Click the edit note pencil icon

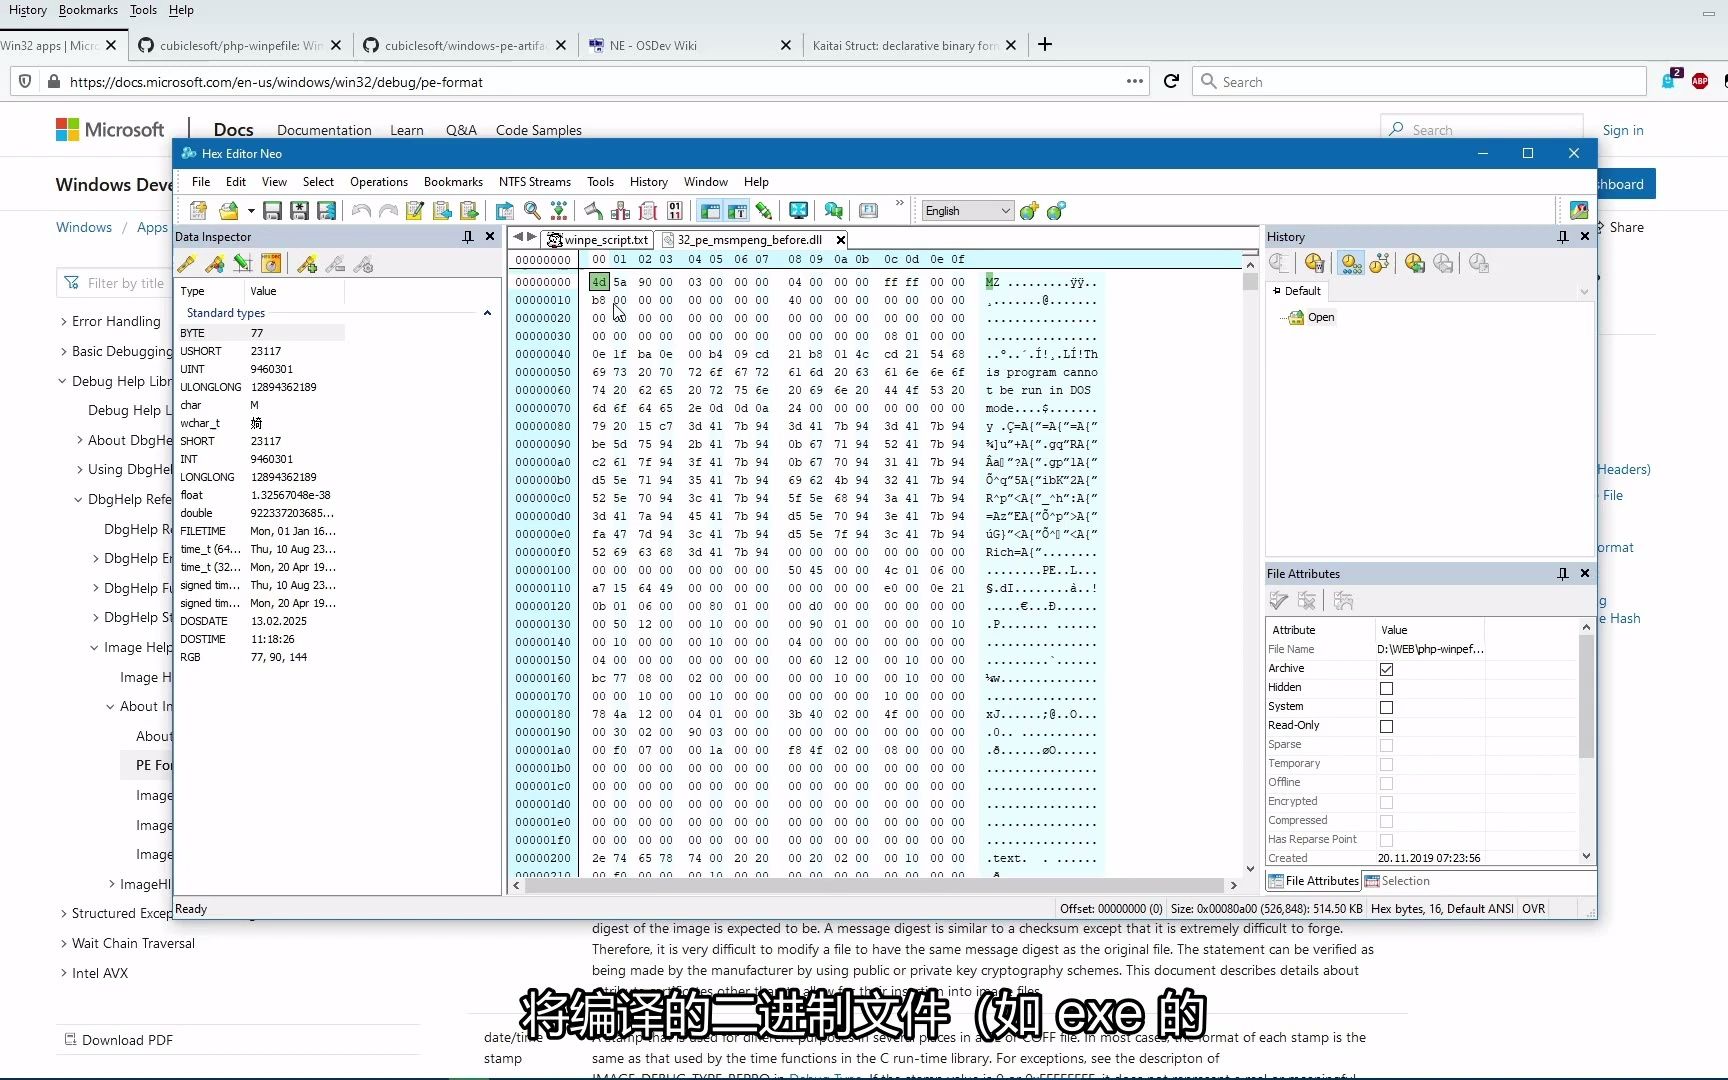tap(415, 210)
